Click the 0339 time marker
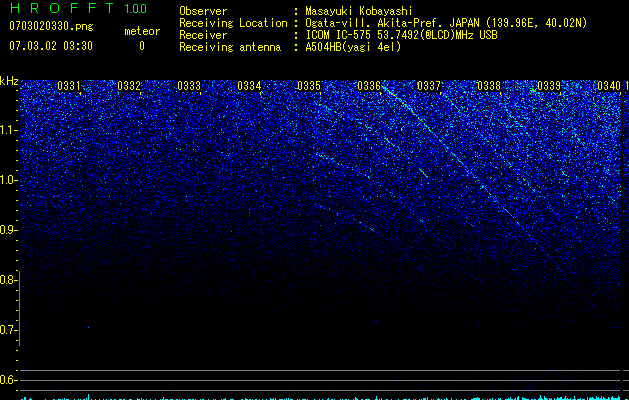 pos(548,86)
